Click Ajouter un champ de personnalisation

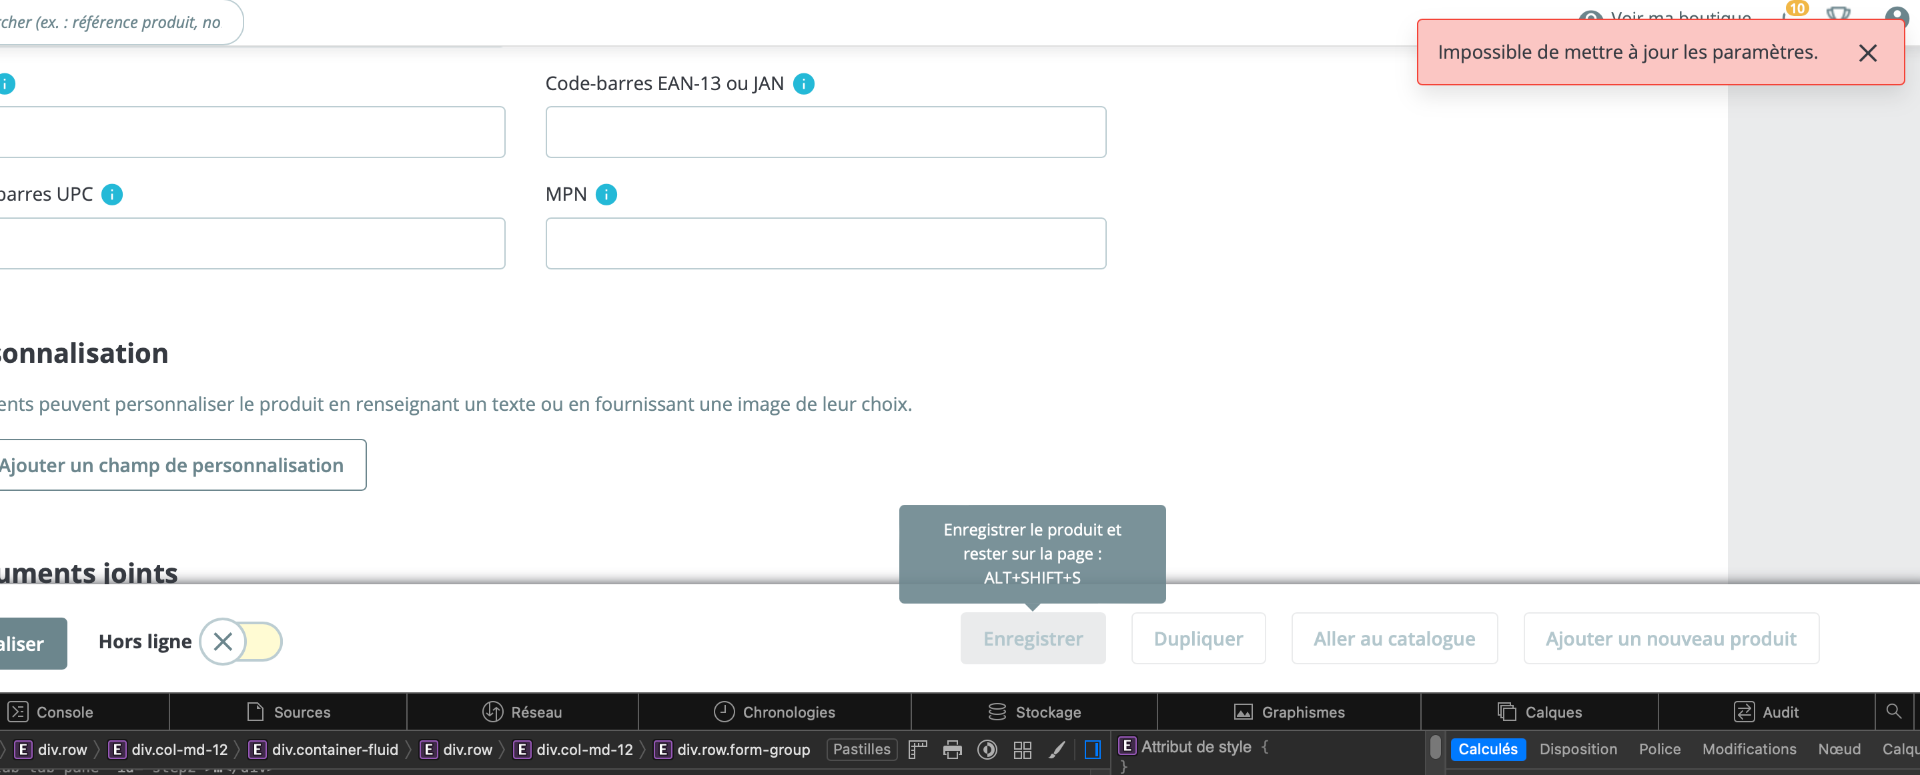tap(172, 465)
